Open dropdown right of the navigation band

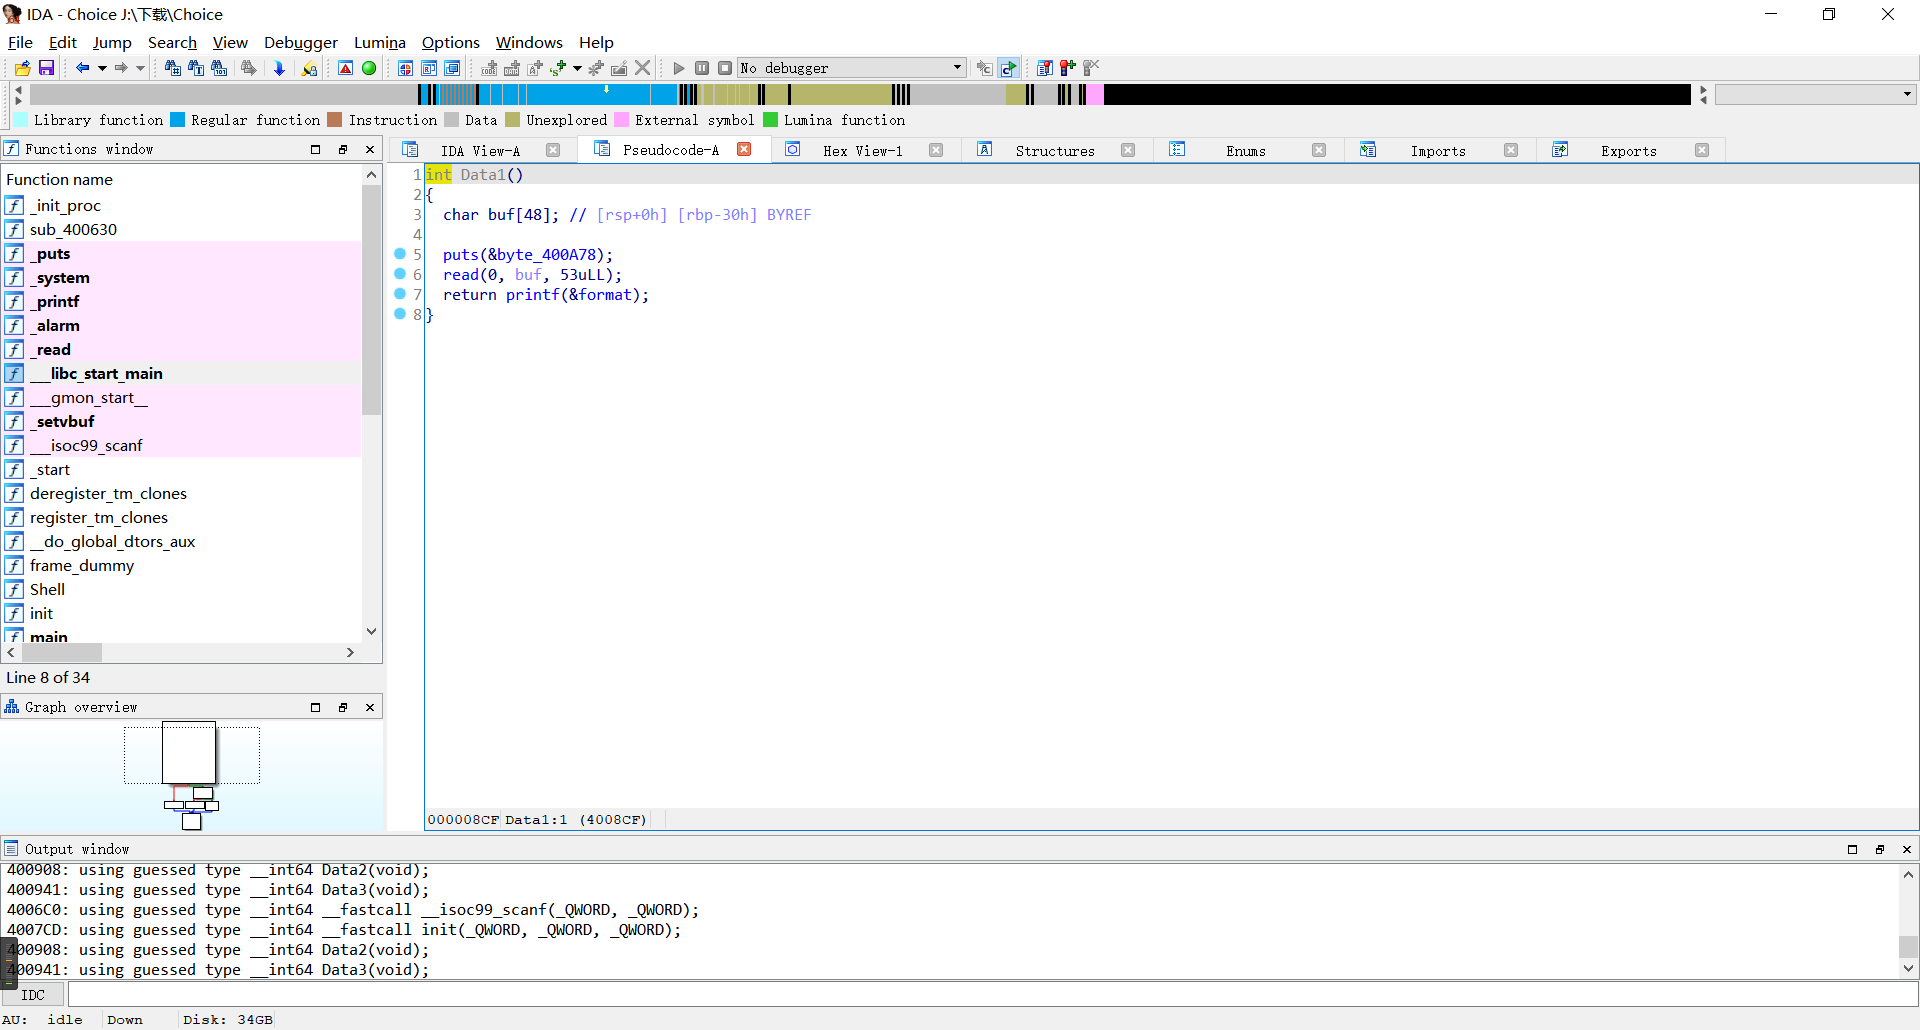tap(1907, 94)
